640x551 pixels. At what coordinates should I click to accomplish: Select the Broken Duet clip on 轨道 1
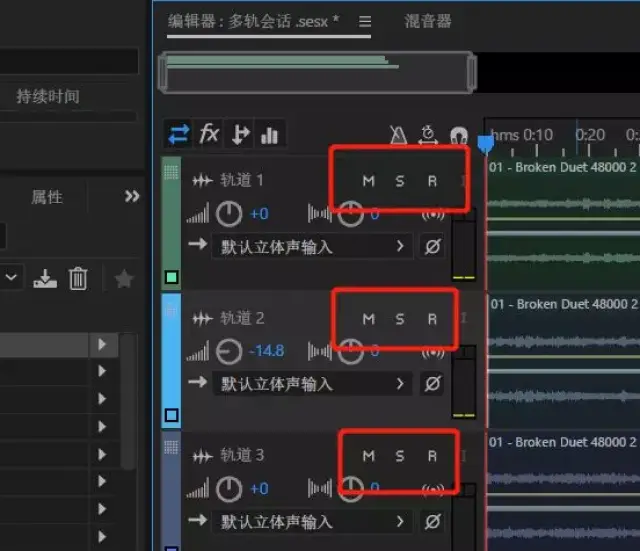click(x=563, y=222)
